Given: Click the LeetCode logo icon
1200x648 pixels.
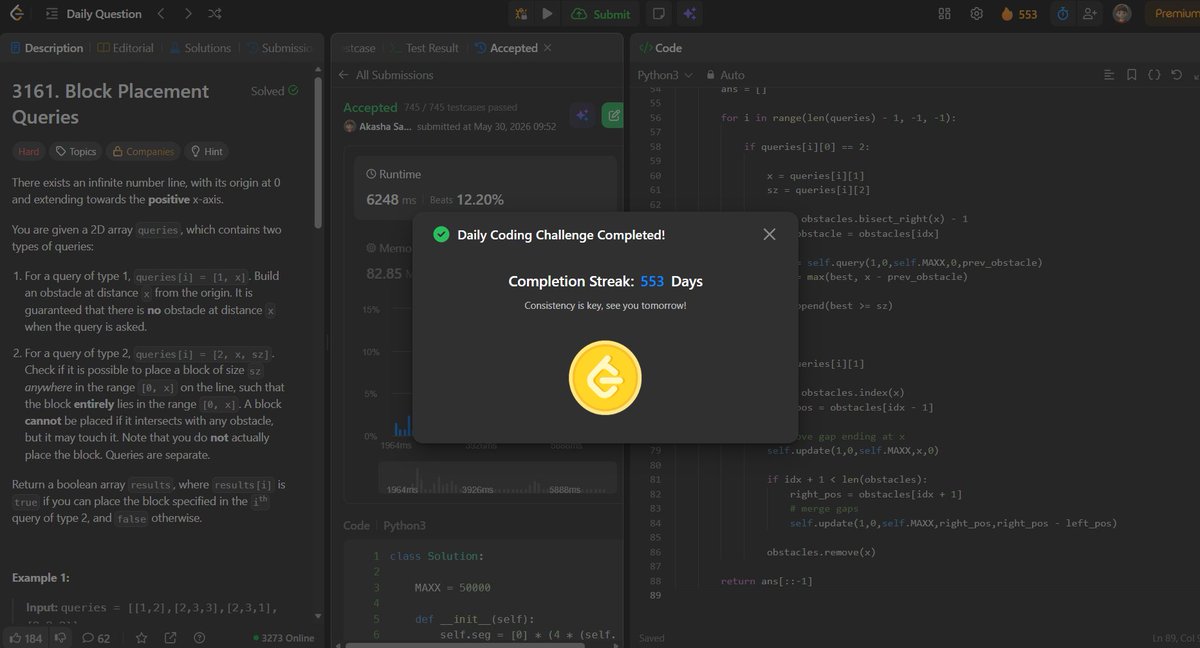Looking at the screenshot, I should [x=16, y=14].
